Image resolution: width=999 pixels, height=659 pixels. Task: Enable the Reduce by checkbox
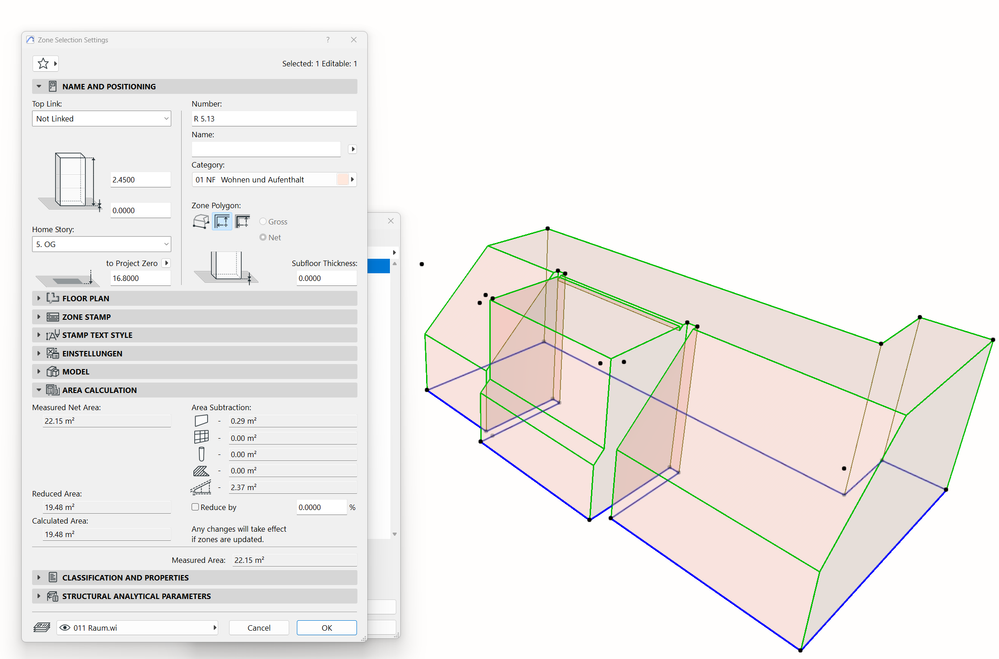195,507
